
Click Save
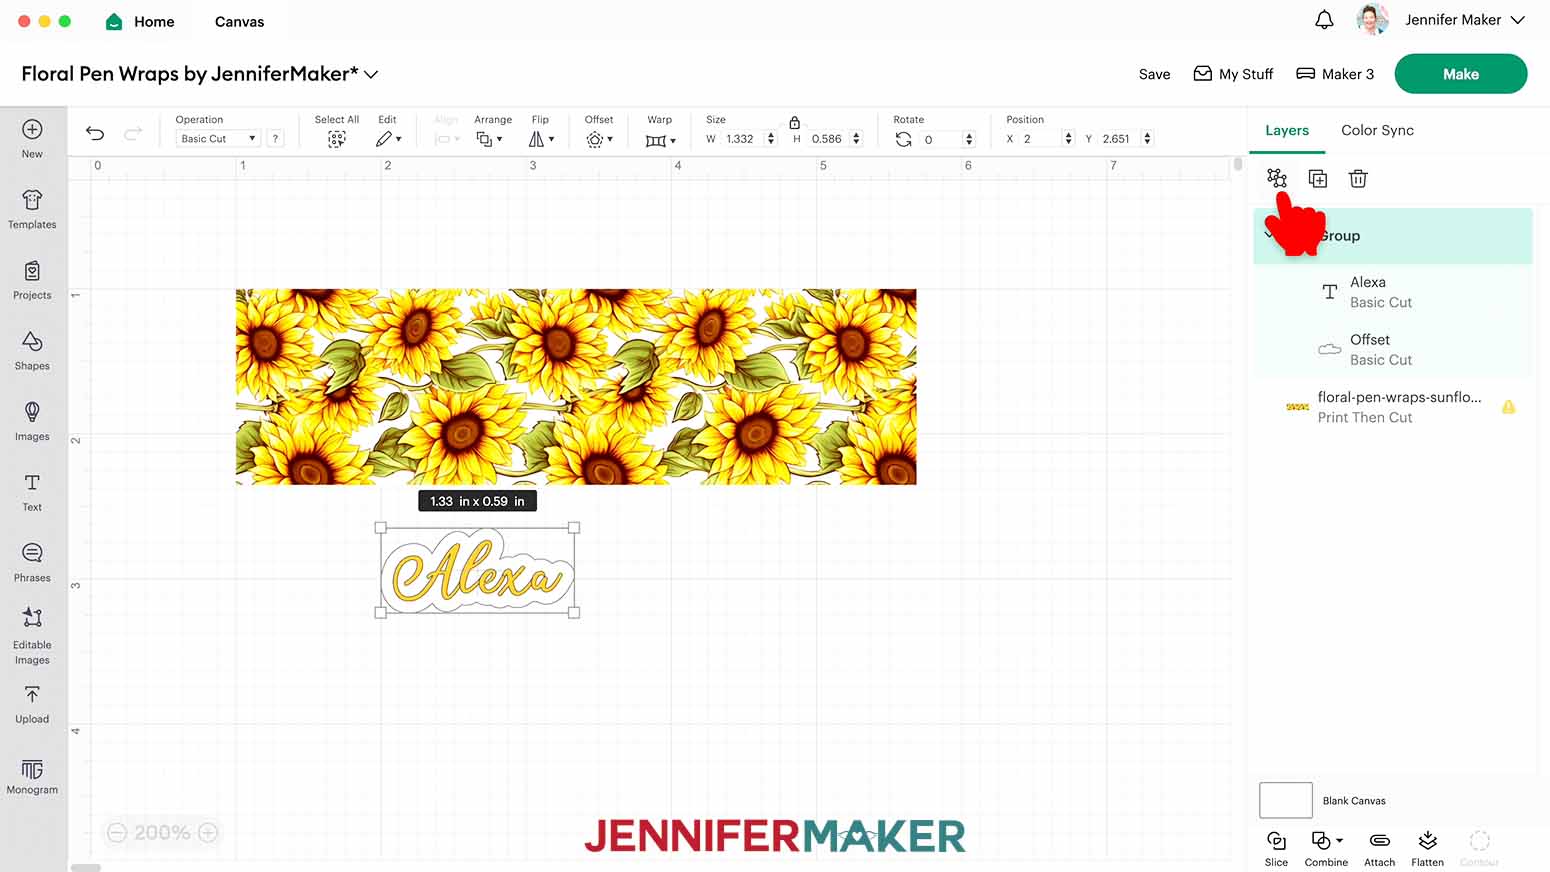1154,74
